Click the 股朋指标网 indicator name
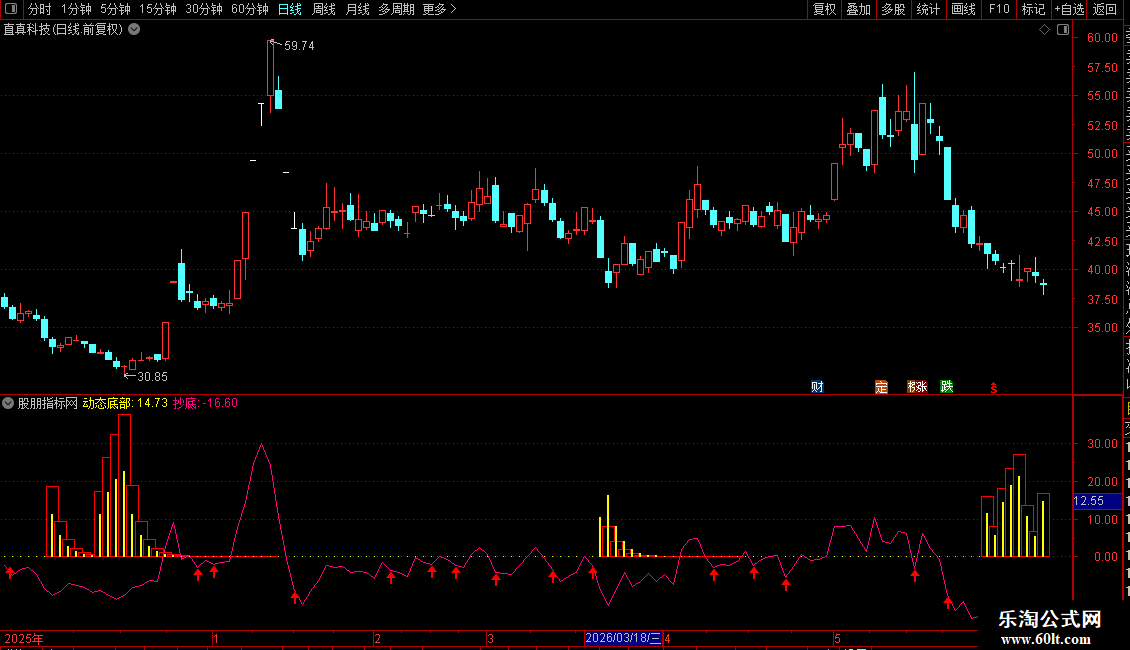This screenshot has height=650, width=1130. tap(48, 404)
